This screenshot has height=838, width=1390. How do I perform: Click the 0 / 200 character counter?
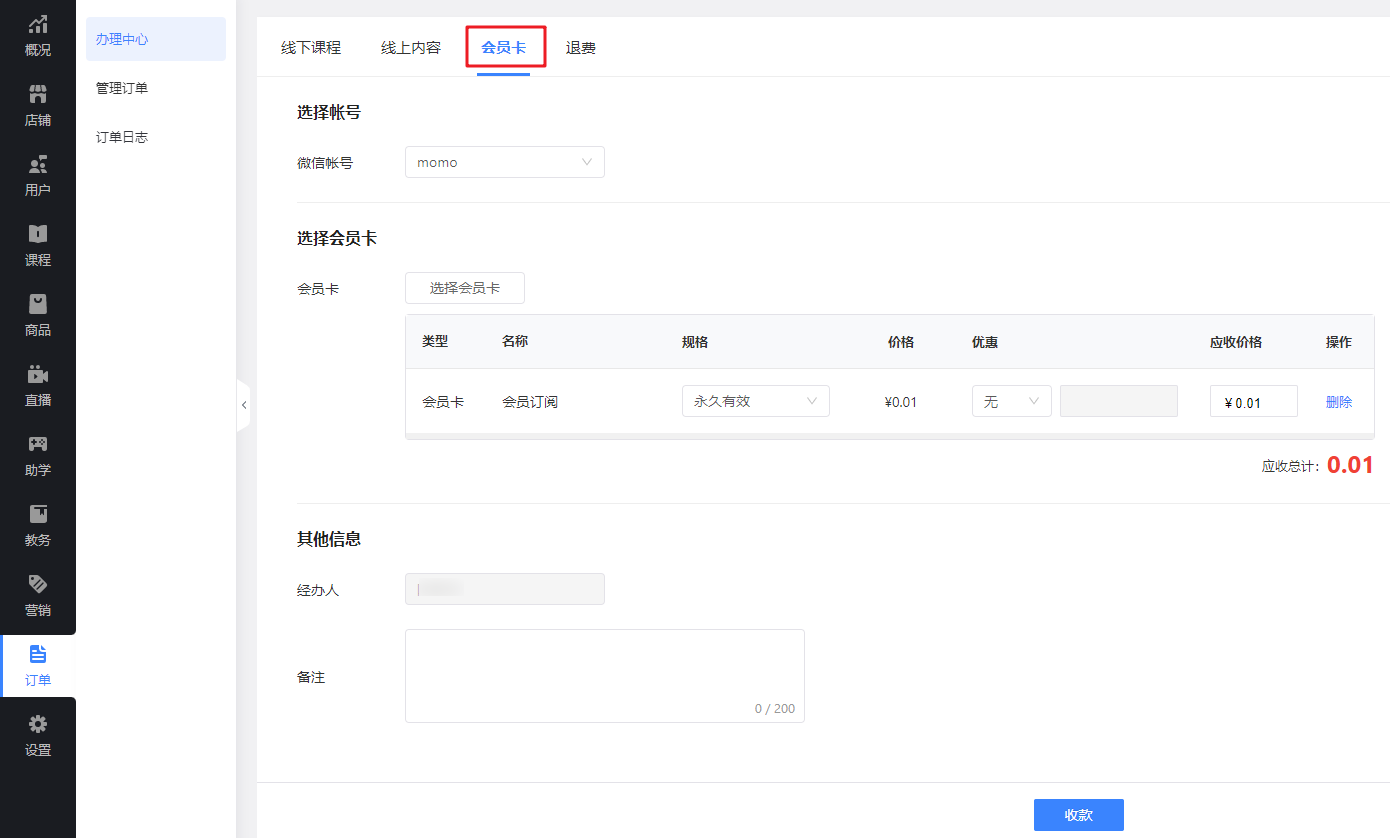tap(775, 709)
